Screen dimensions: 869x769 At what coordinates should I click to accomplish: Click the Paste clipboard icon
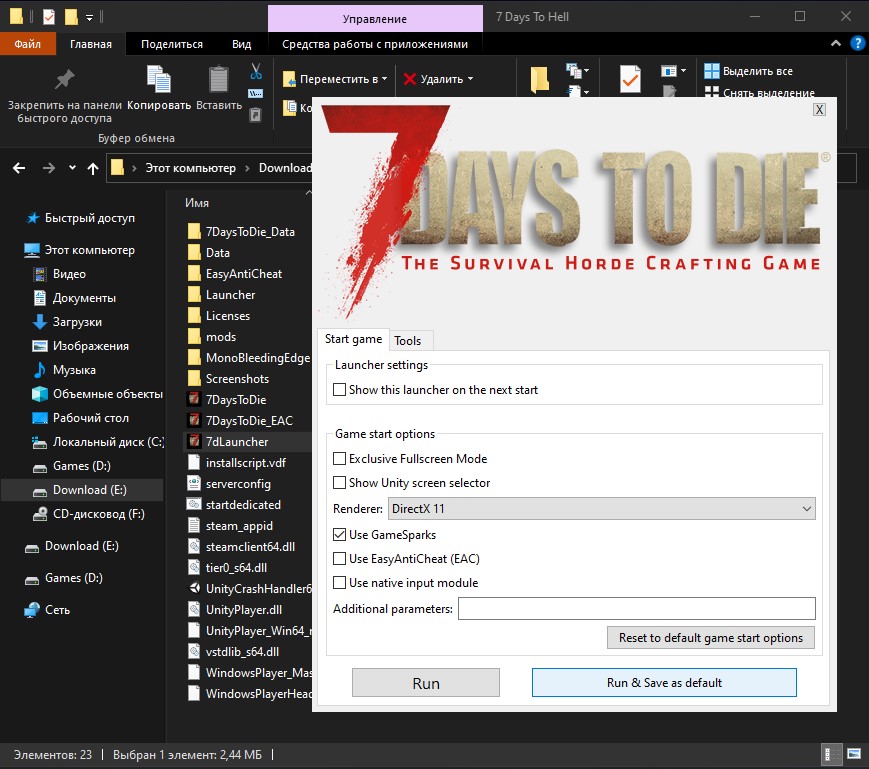click(x=218, y=79)
